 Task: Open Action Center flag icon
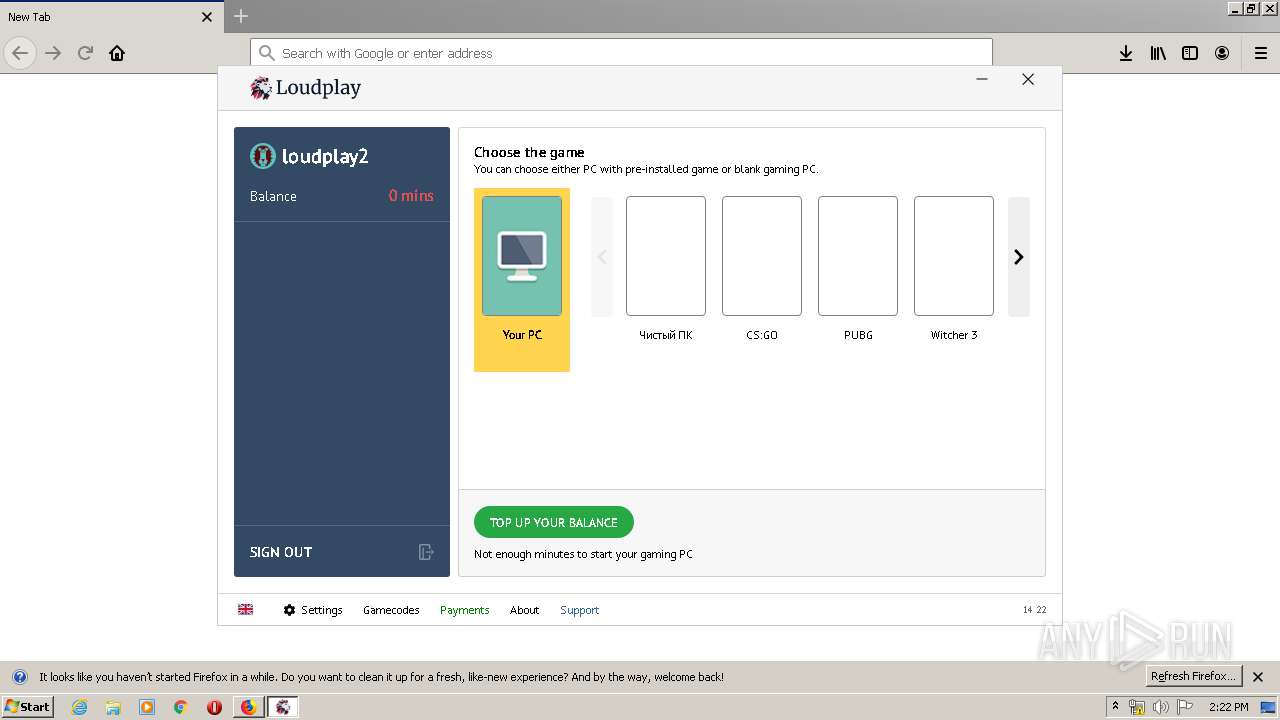pyautogui.click(x=1186, y=707)
